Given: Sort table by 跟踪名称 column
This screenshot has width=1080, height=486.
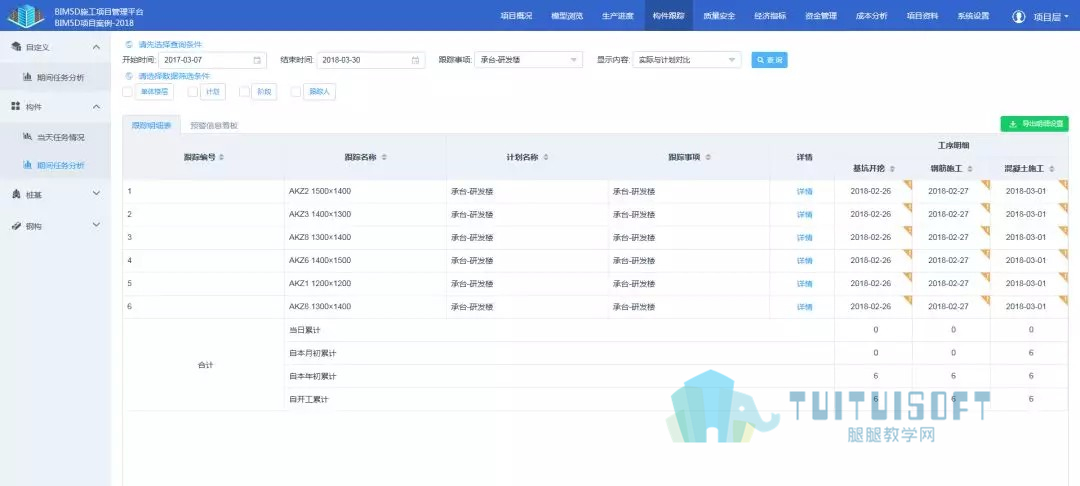Looking at the screenshot, I should 384,157.
